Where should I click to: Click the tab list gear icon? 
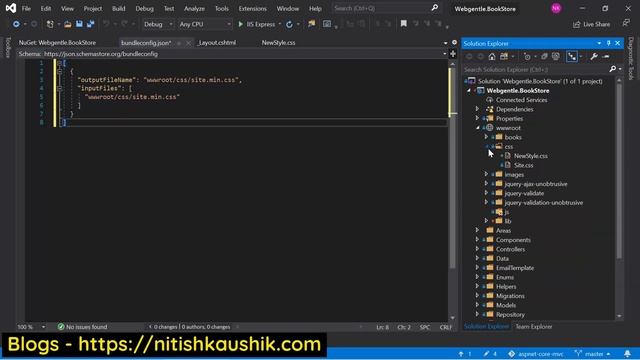(454, 42)
